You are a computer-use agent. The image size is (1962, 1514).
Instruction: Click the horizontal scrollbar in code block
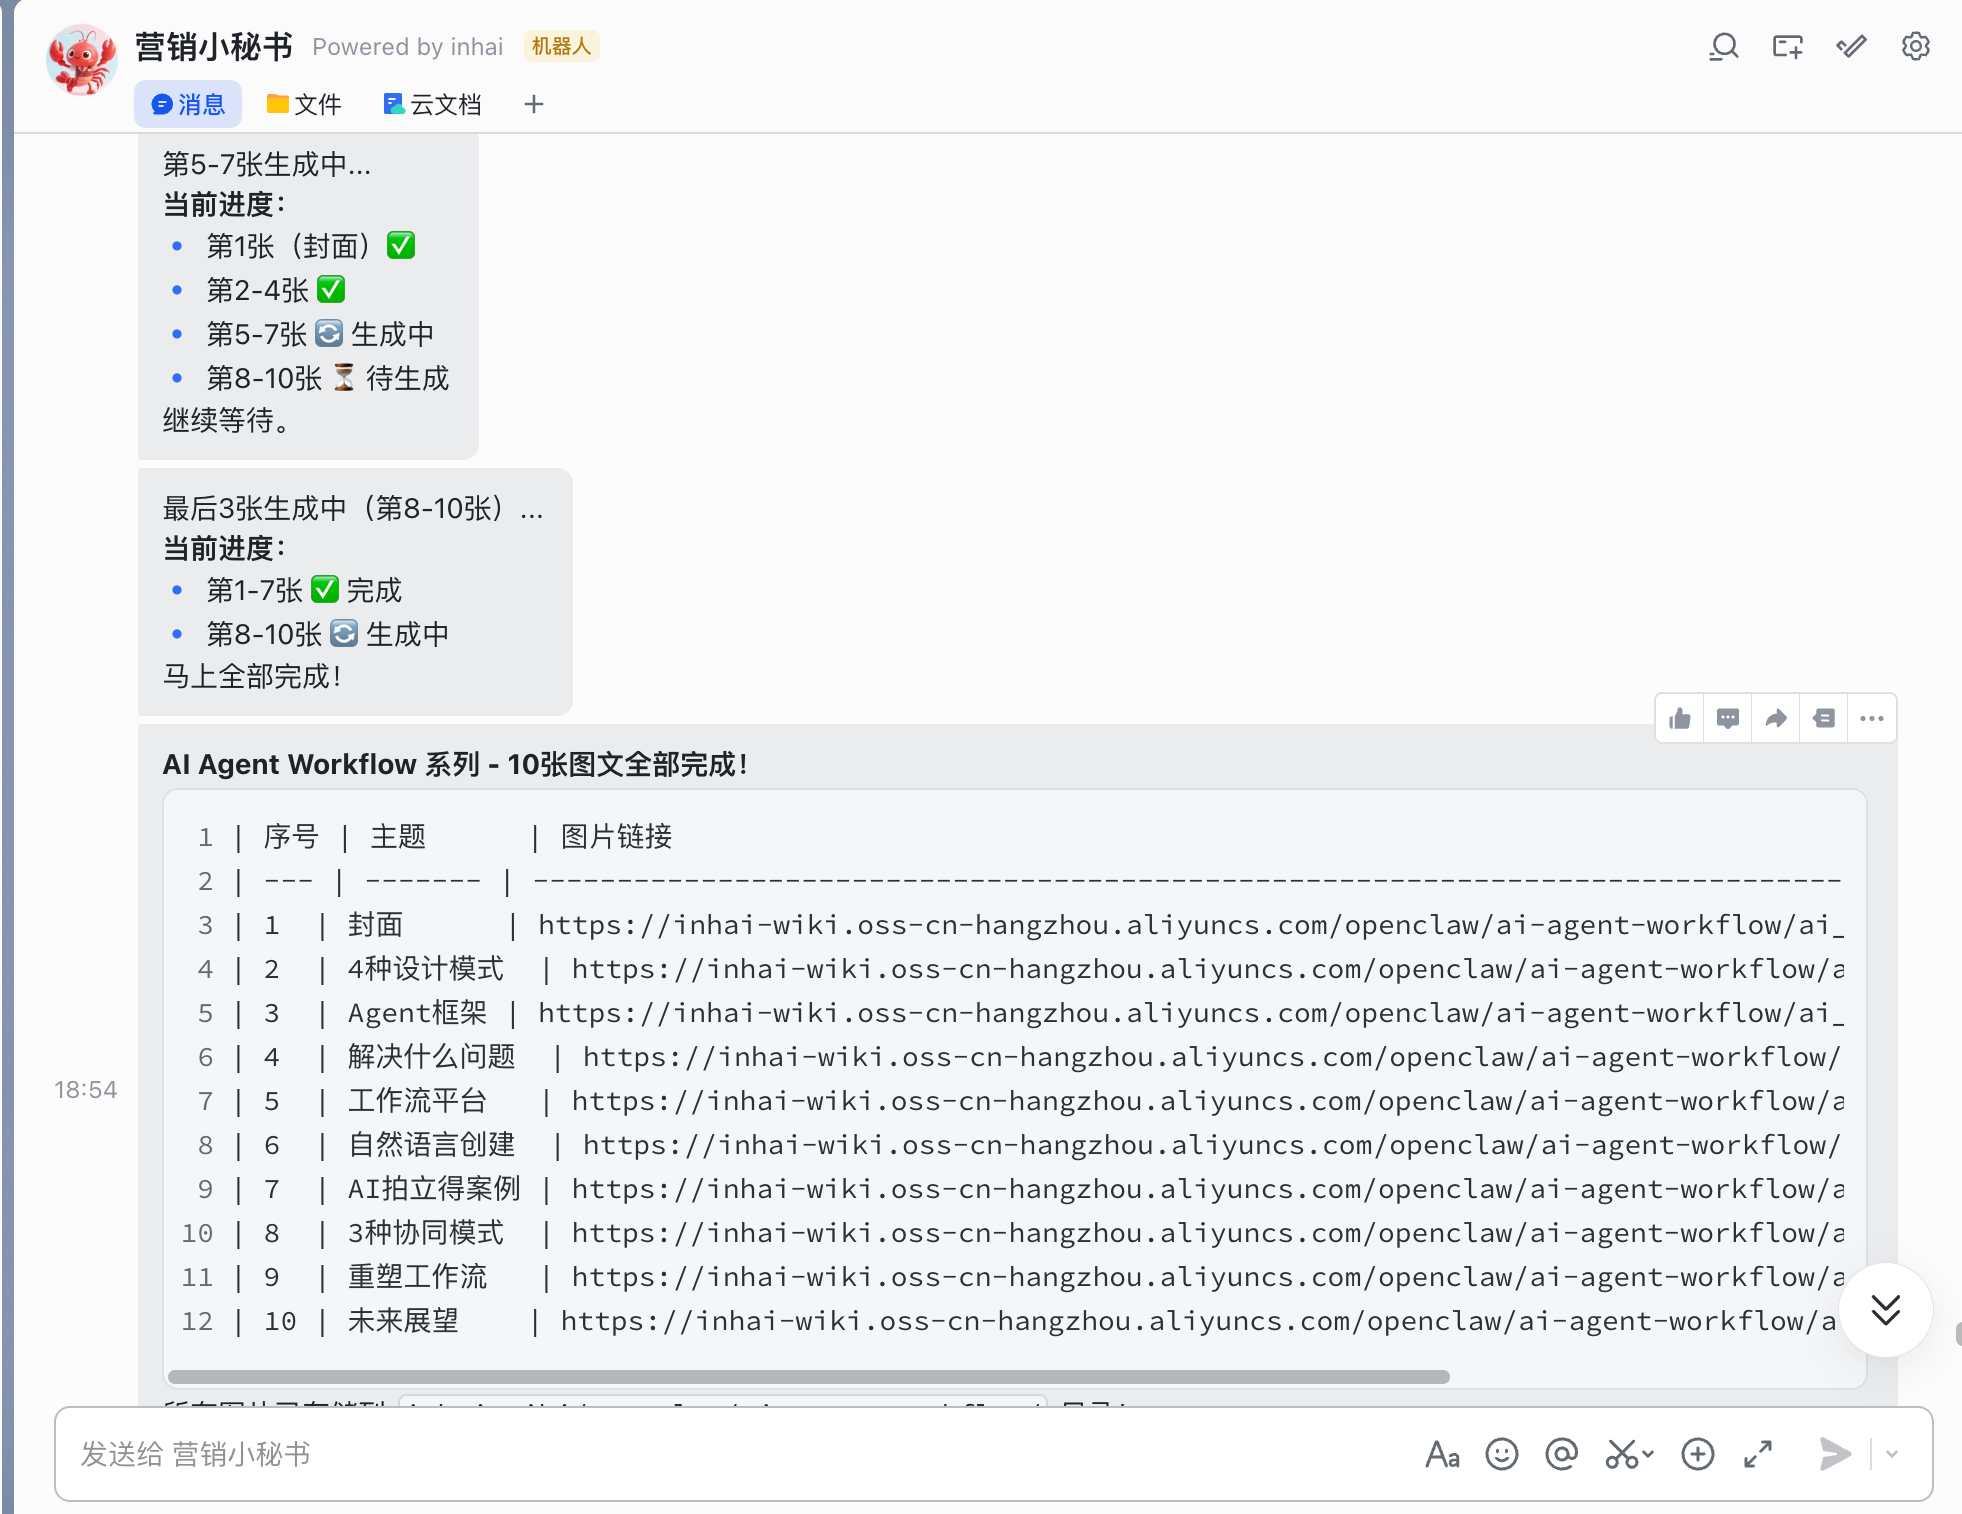tap(808, 1377)
